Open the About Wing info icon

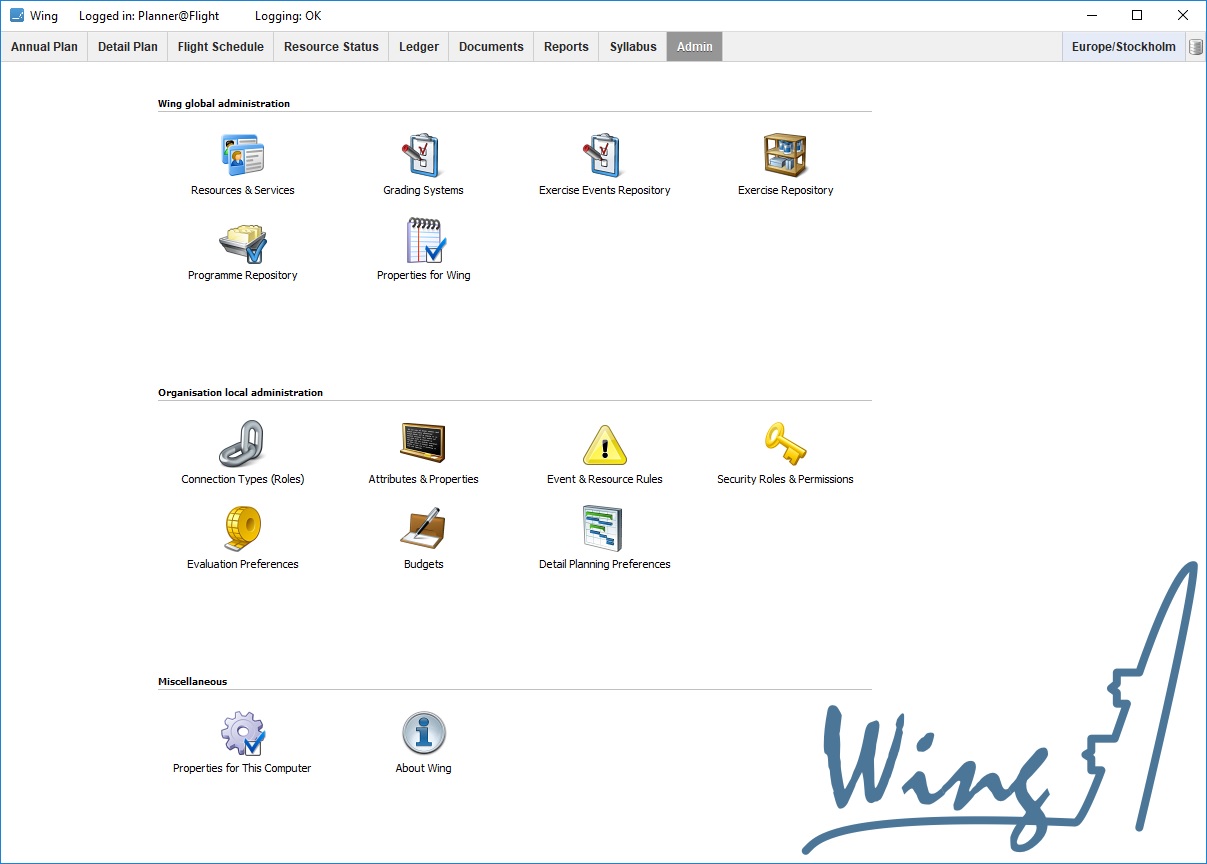(x=423, y=733)
